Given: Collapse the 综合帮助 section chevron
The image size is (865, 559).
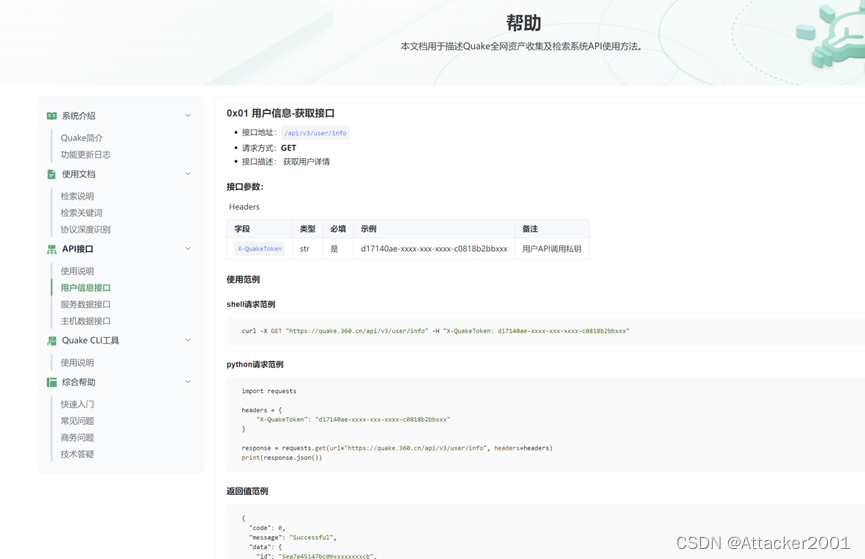Looking at the screenshot, I should 188,382.
